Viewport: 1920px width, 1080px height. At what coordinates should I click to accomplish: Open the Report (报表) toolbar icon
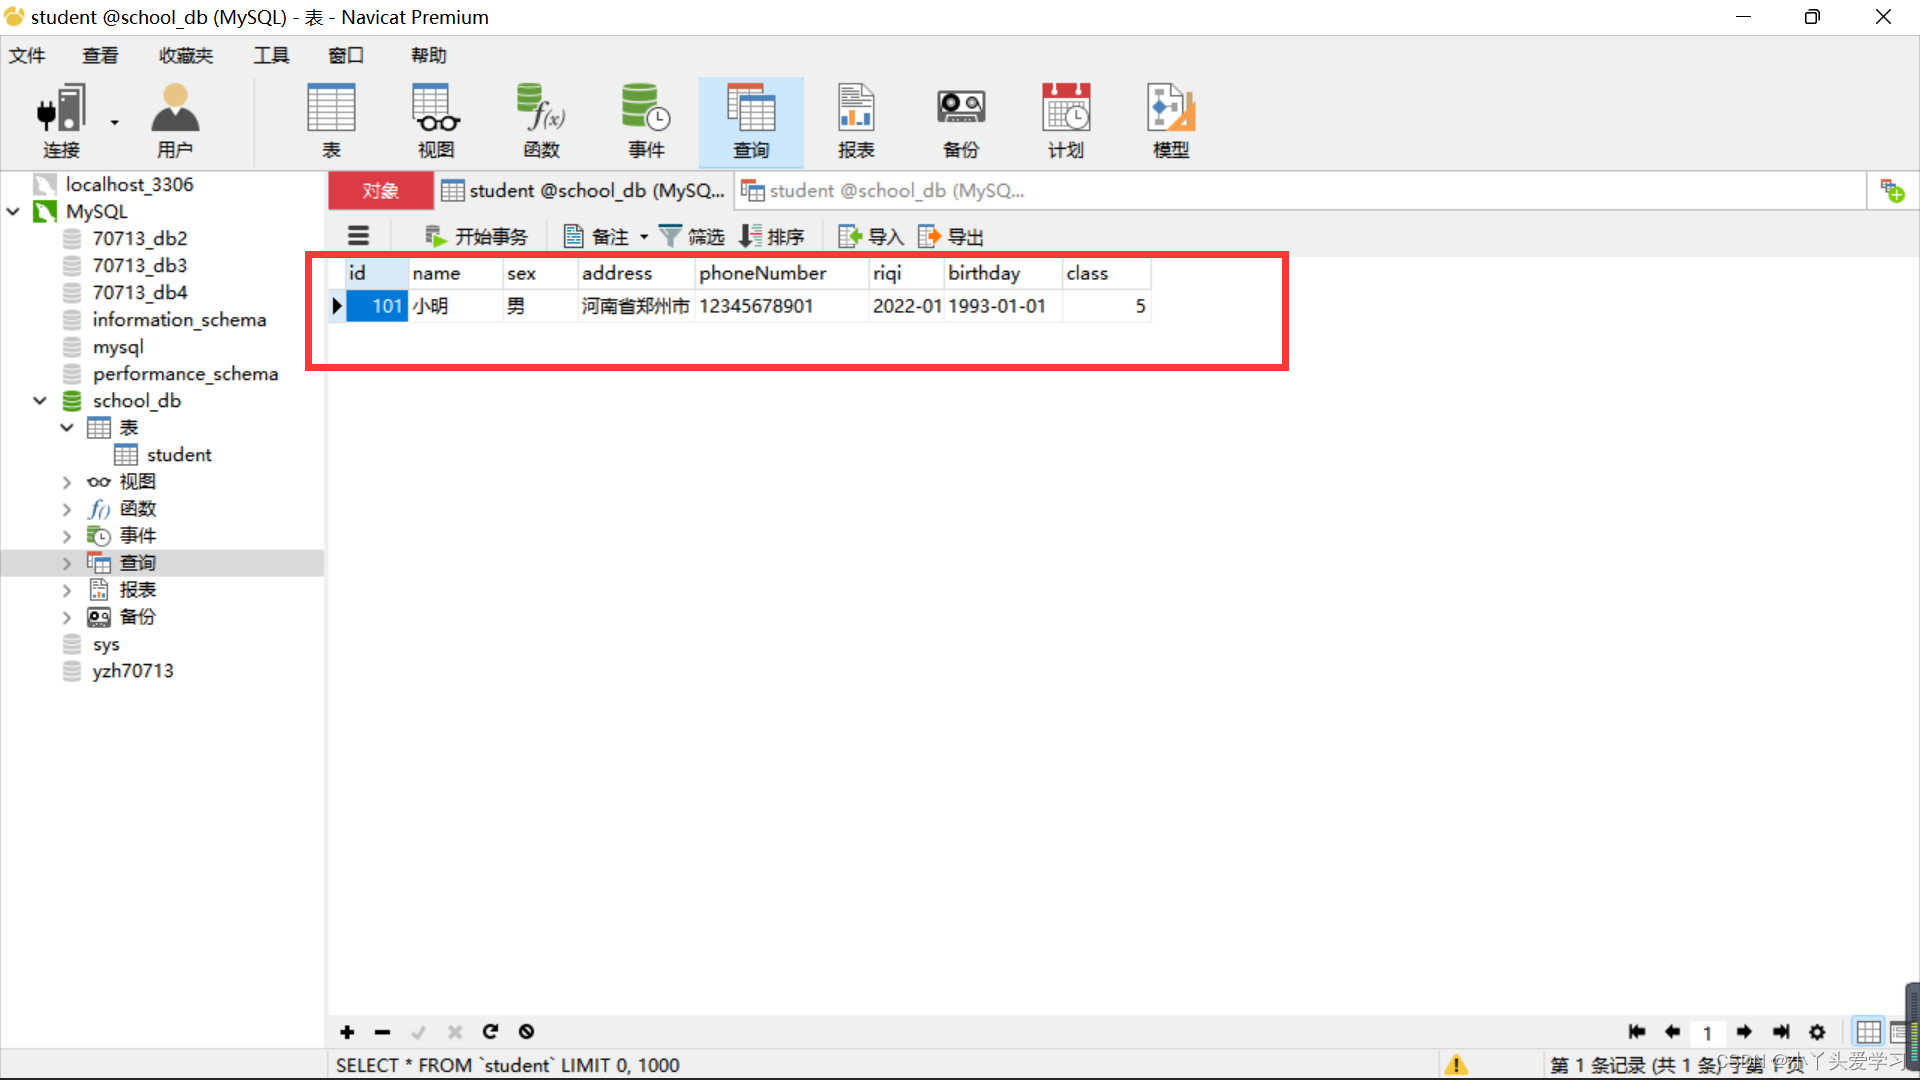coord(856,121)
